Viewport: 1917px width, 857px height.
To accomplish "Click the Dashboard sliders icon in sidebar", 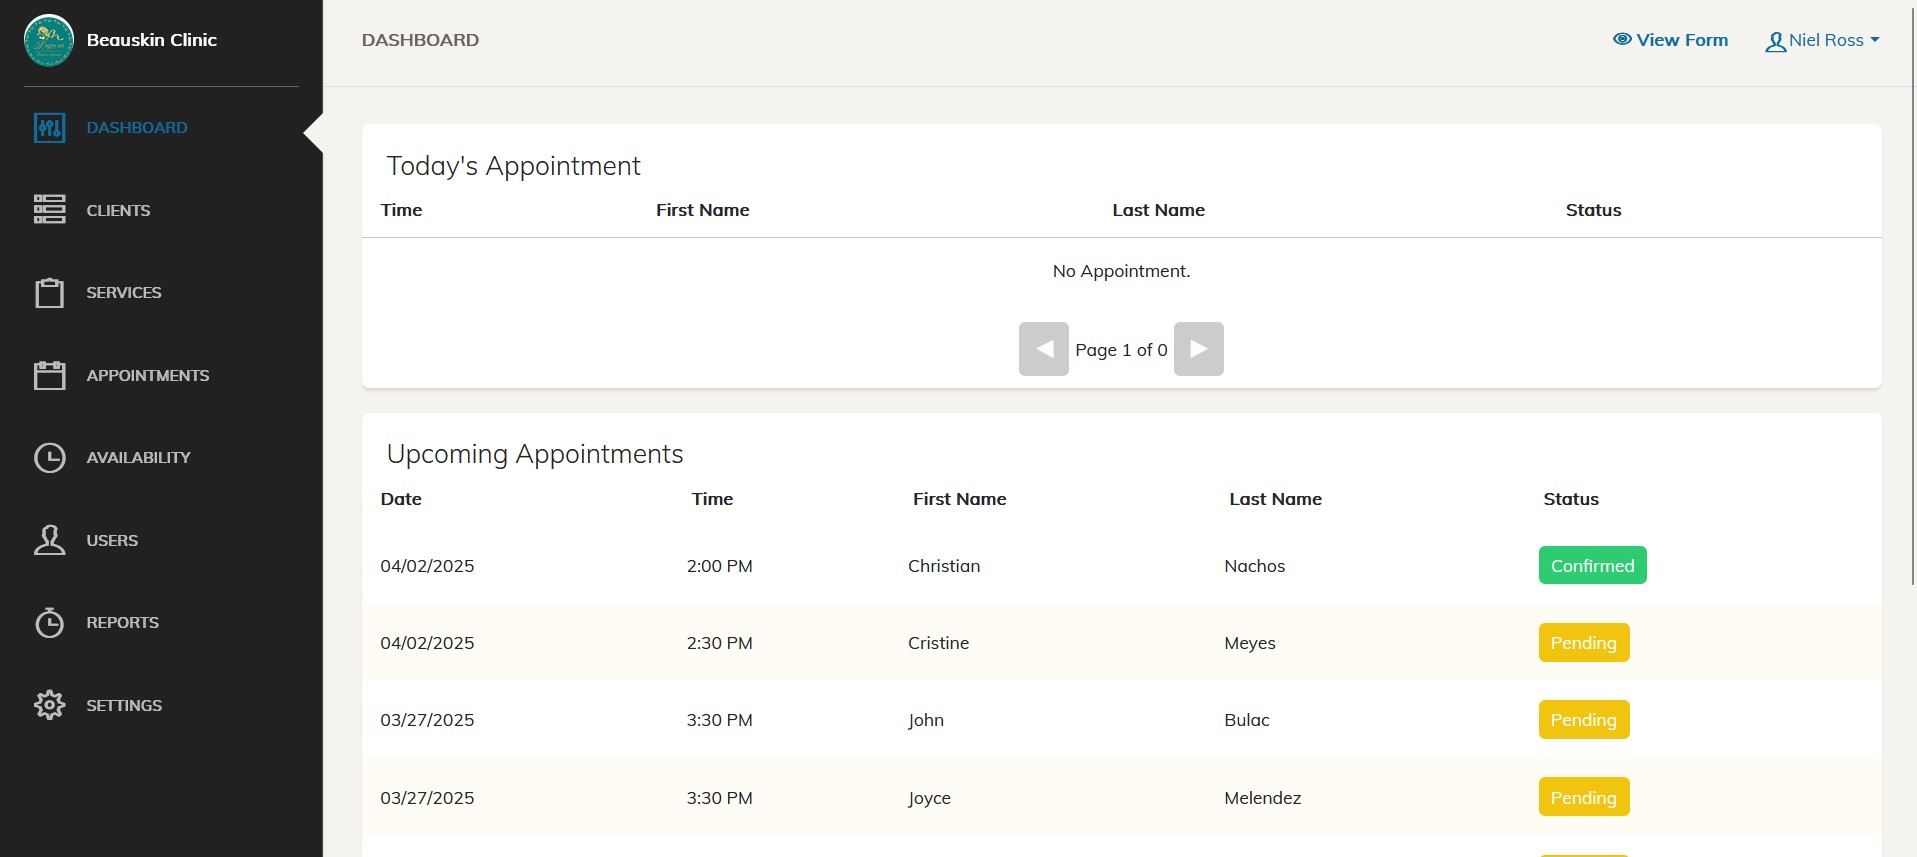I will [x=50, y=128].
